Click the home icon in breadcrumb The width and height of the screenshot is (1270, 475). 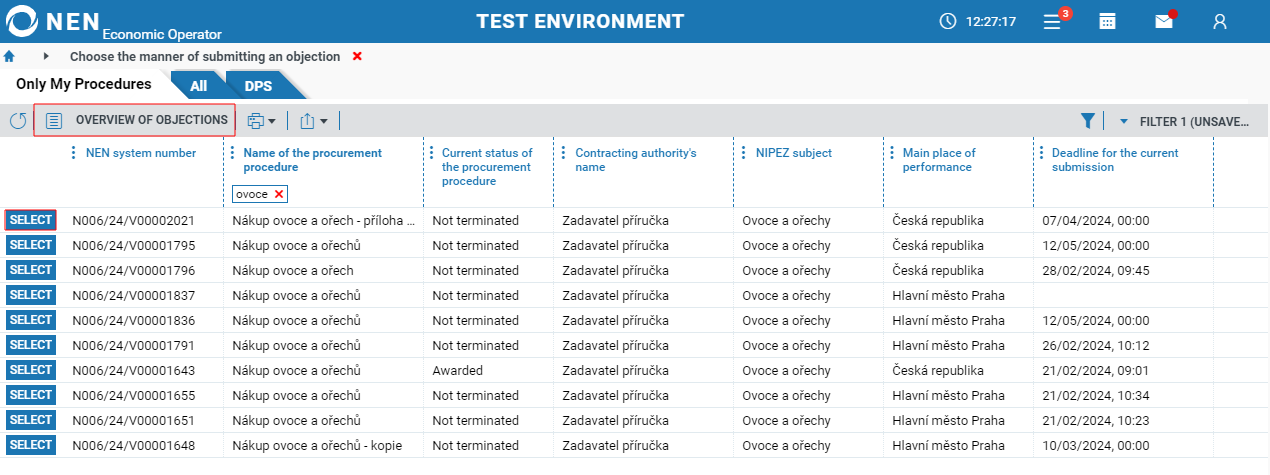click(10, 57)
